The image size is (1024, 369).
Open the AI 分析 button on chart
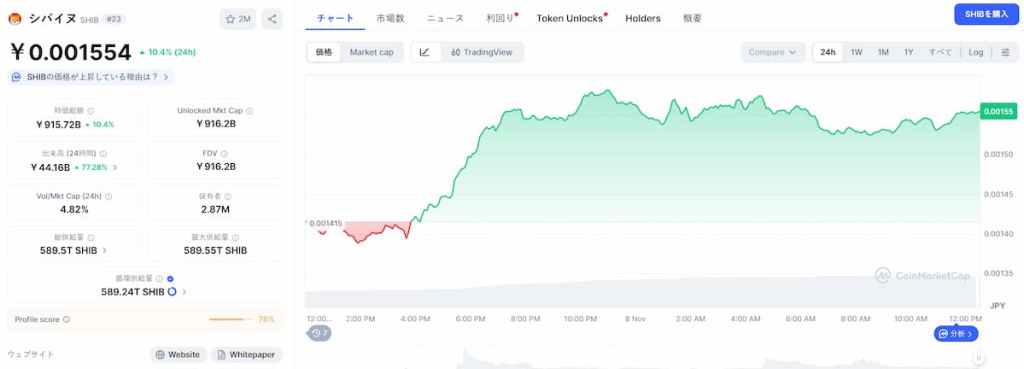(x=955, y=334)
